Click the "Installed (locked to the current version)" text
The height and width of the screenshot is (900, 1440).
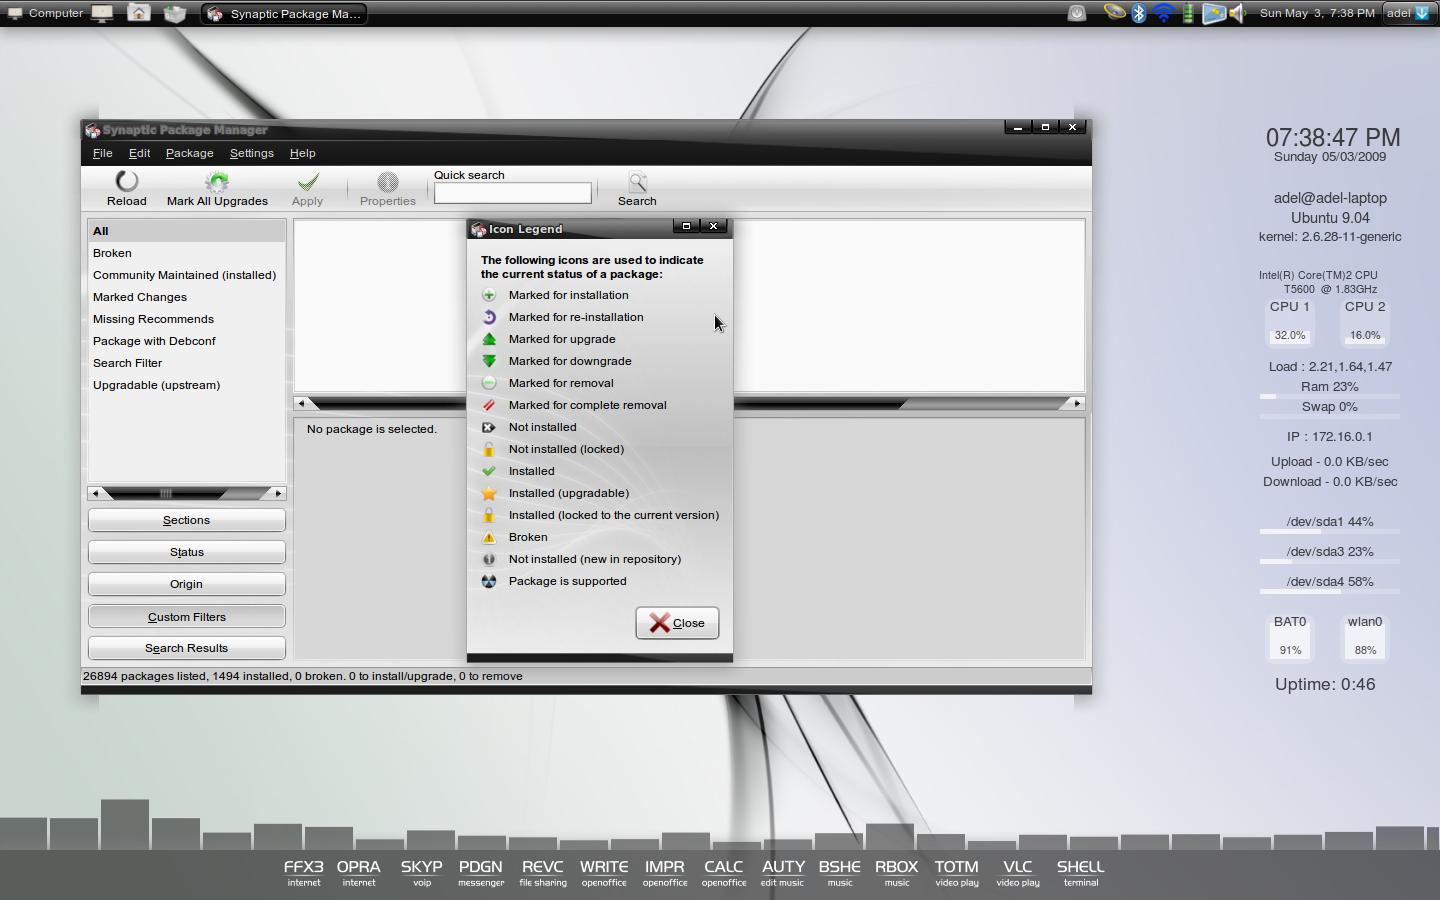[x=614, y=515]
